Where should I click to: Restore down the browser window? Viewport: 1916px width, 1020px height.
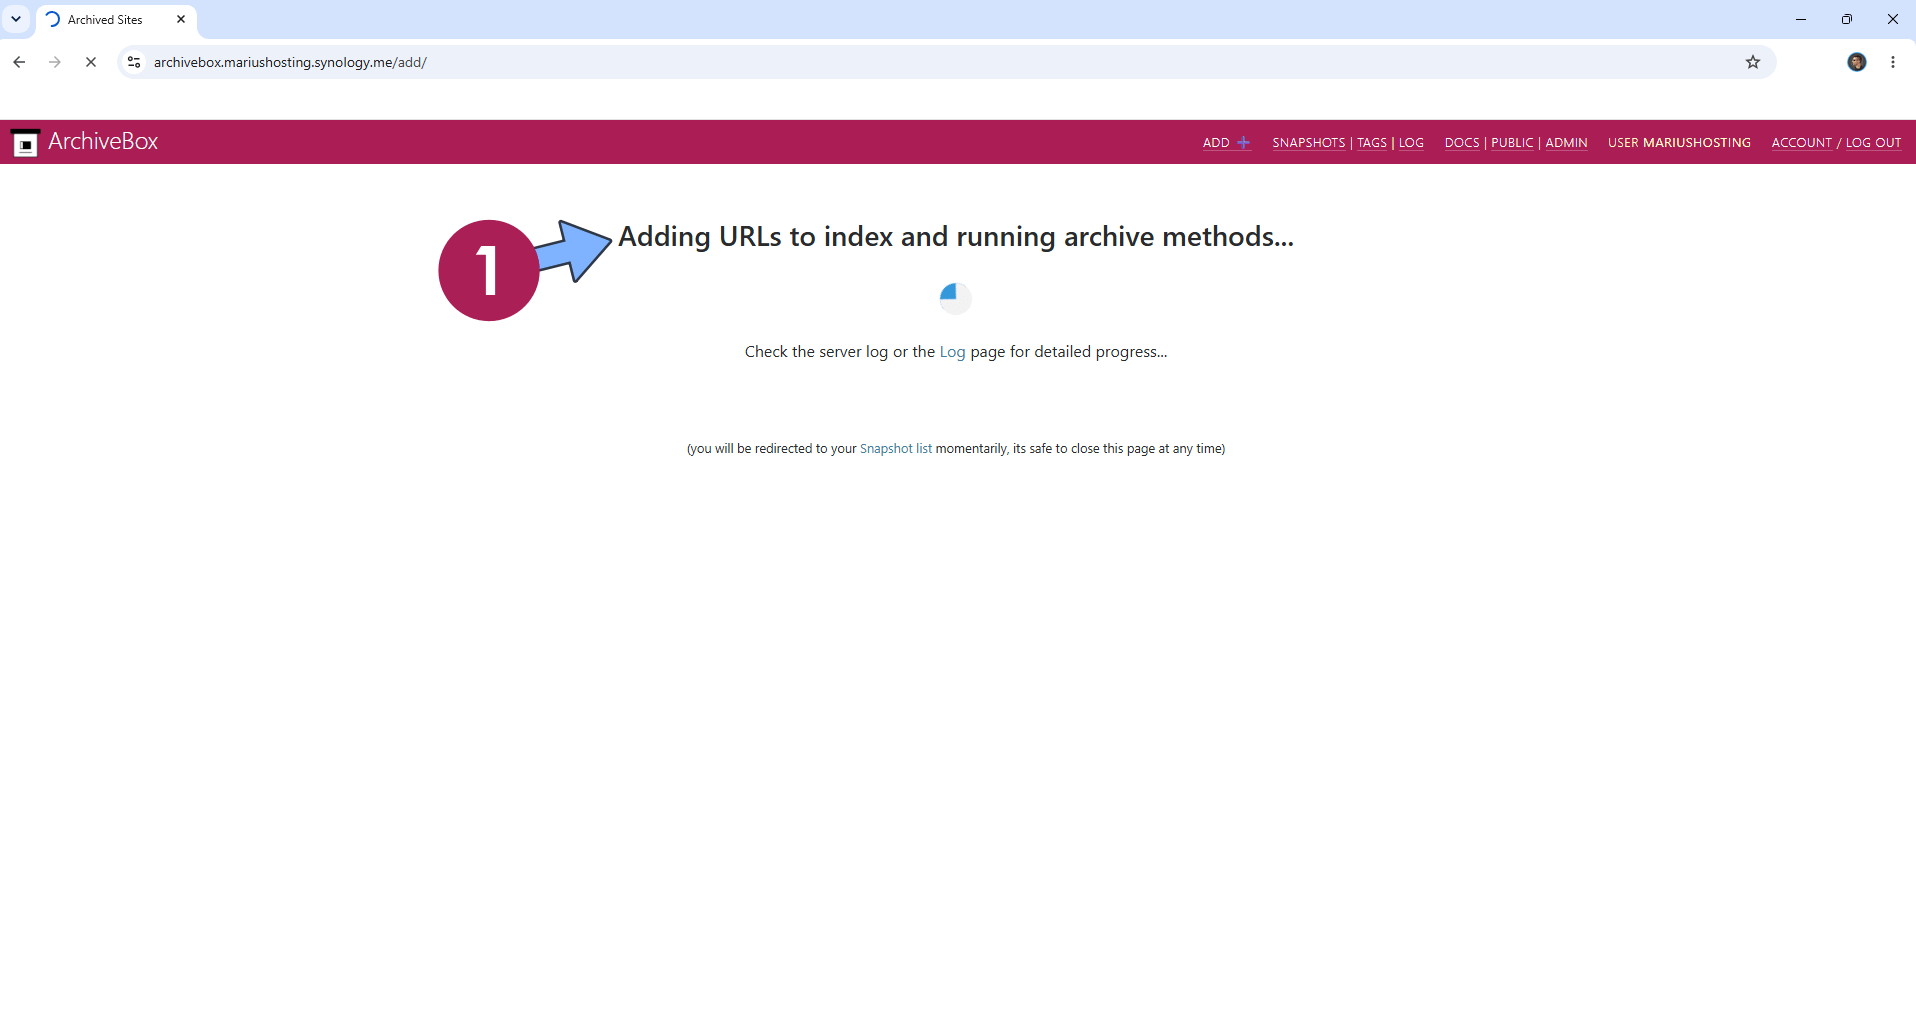click(1847, 19)
